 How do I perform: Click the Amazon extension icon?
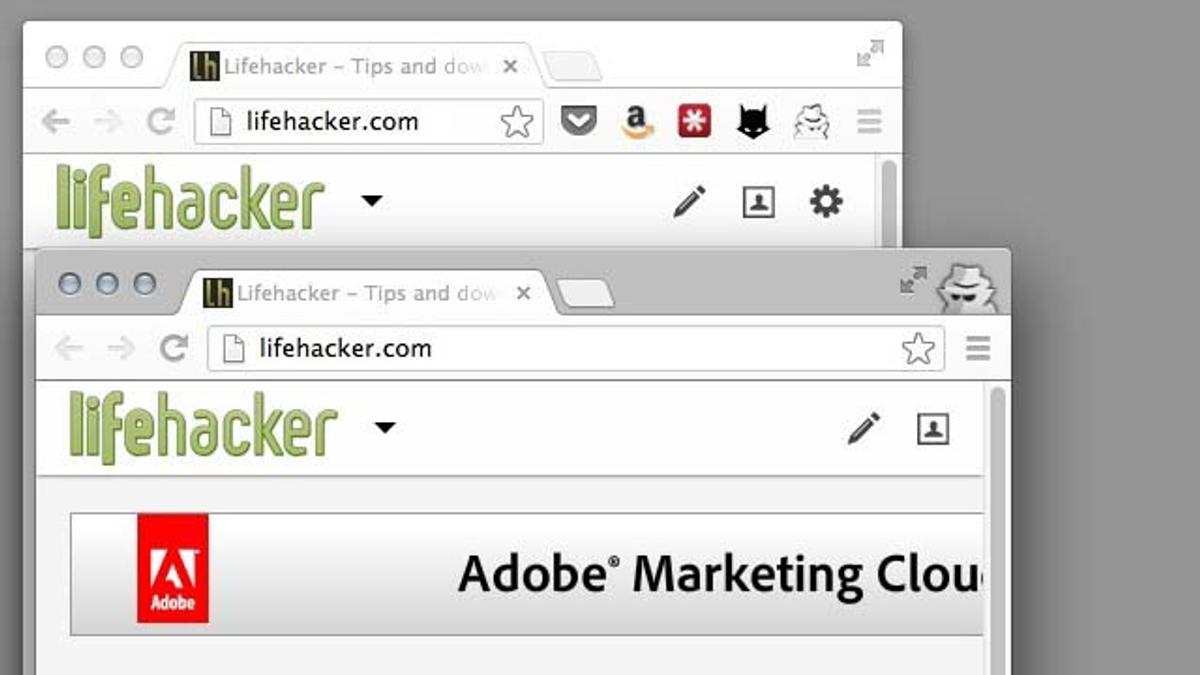[x=636, y=121]
